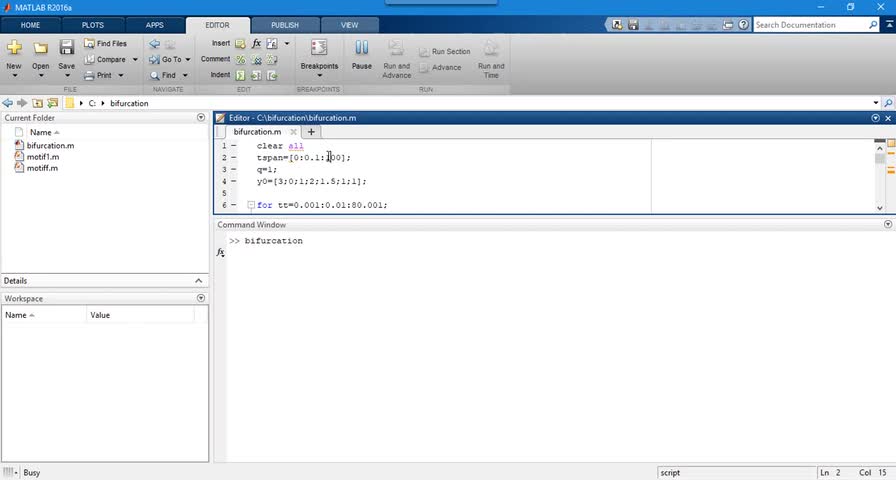Open the Current Folder panel actions menu
This screenshot has height=480, width=896.
click(201, 117)
